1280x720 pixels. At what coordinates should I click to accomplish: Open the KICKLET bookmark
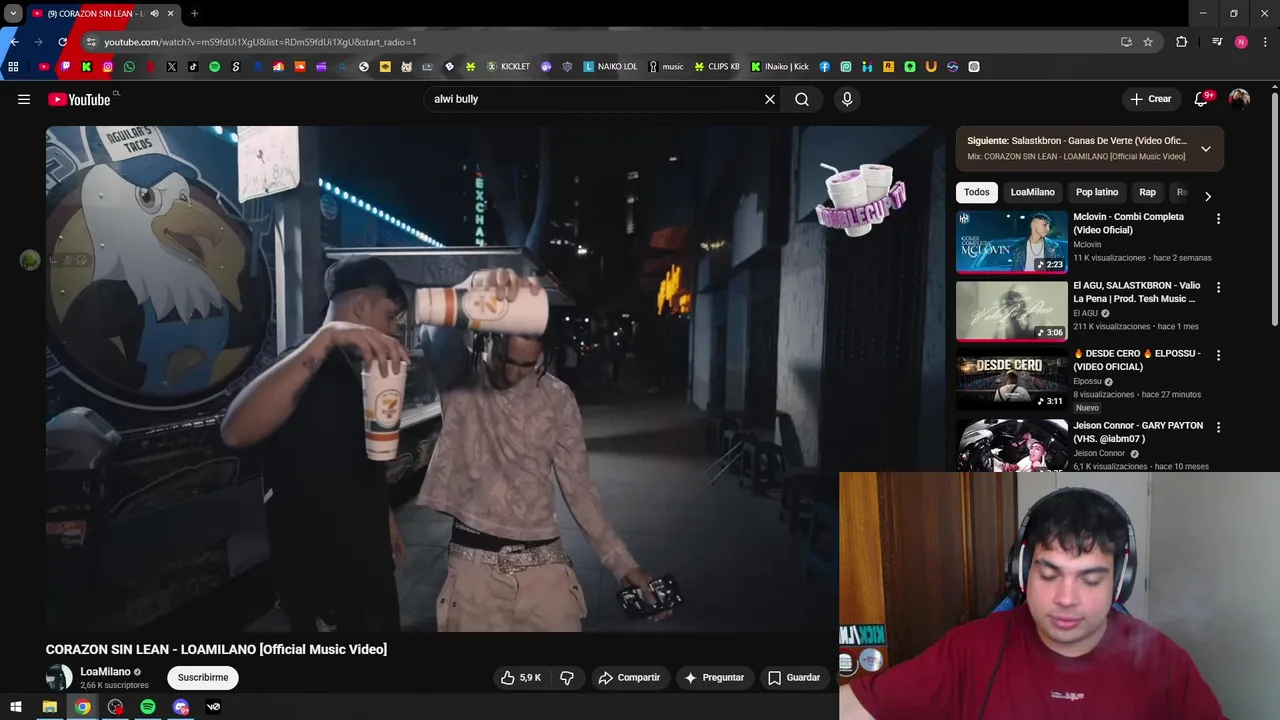pyautogui.click(x=508, y=67)
